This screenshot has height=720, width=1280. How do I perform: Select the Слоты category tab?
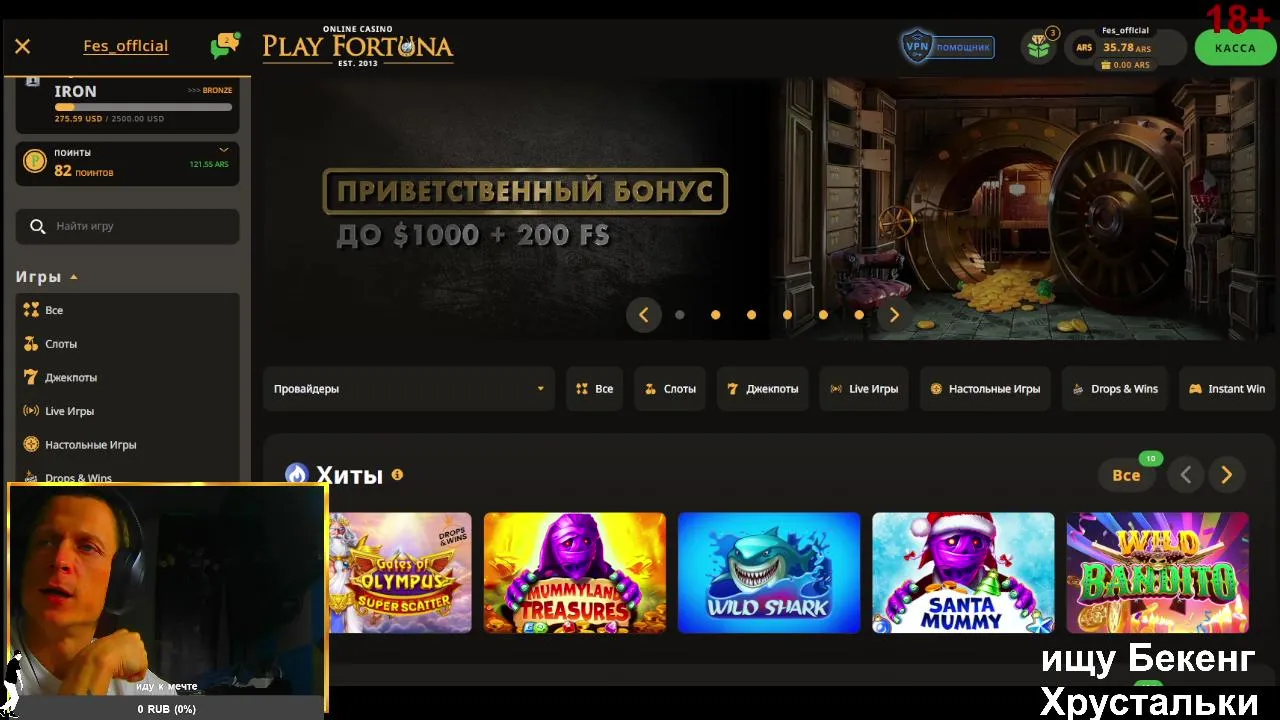click(x=670, y=389)
